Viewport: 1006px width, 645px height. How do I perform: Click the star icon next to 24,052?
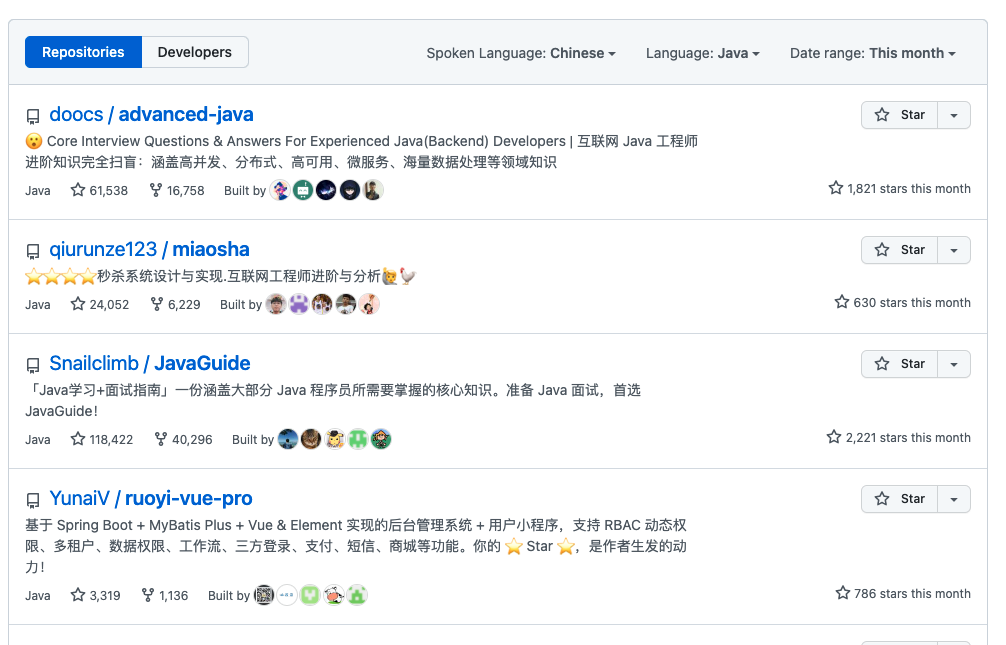pos(77,304)
